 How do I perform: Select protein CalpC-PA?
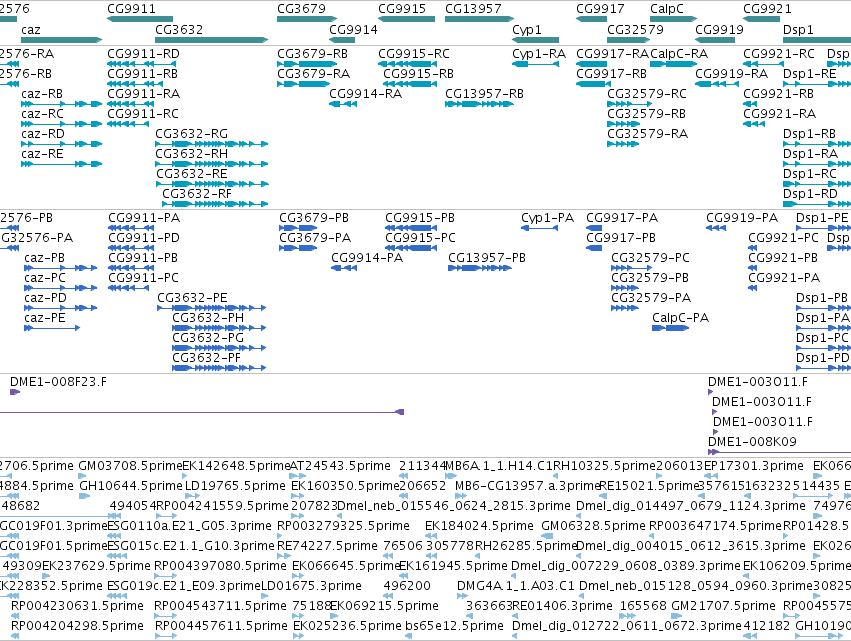pyautogui.click(x=681, y=318)
